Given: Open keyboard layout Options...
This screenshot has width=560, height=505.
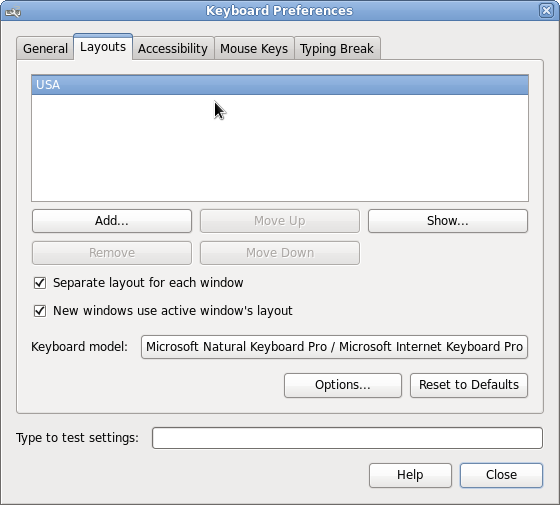Looking at the screenshot, I should point(343,385).
